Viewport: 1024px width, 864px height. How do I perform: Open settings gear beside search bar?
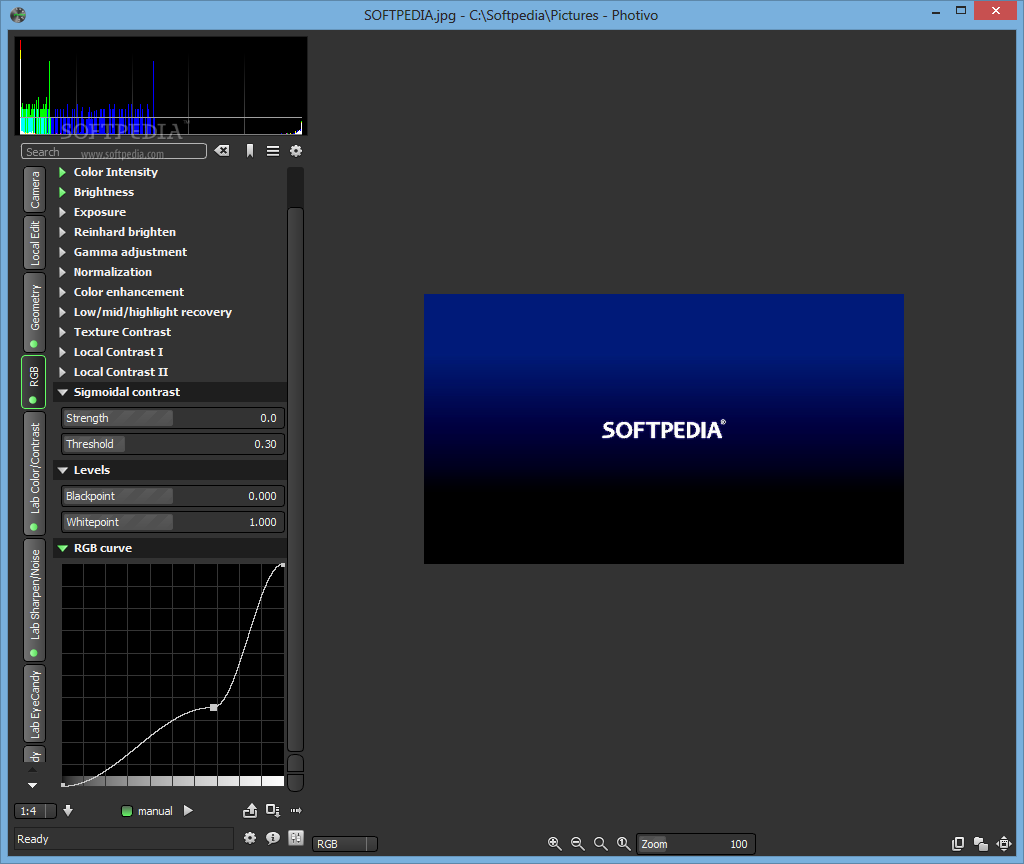[296, 151]
